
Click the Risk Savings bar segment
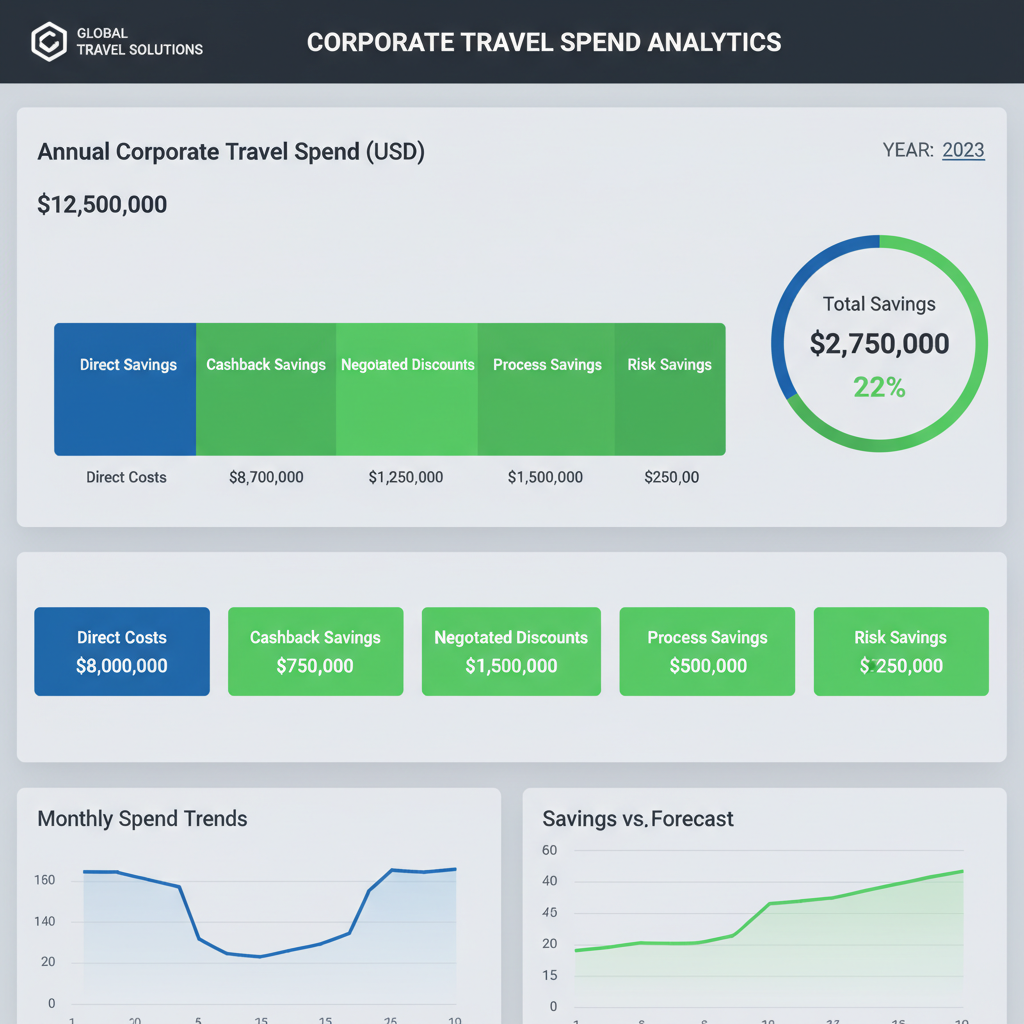[670, 389]
